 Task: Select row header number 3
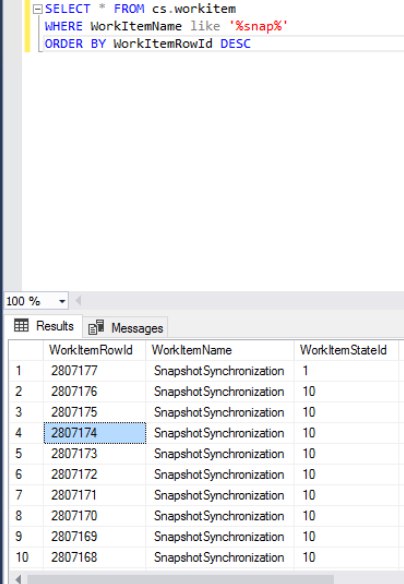(x=26, y=412)
